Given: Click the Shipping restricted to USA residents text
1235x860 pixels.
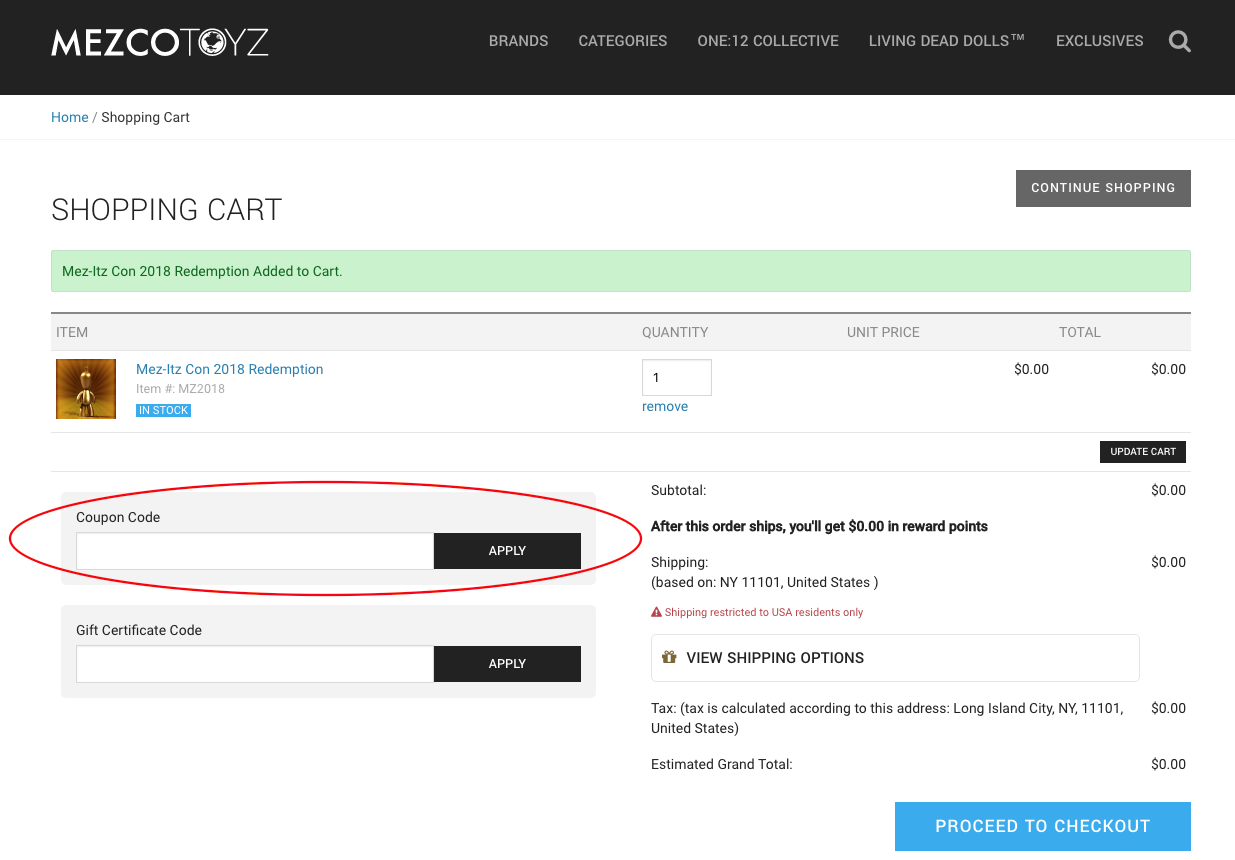Looking at the screenshot, I should (764, 612).
